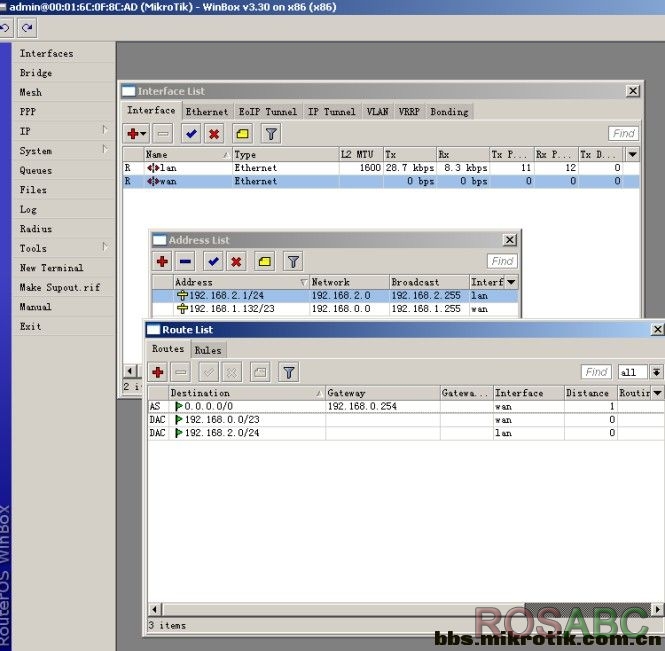665x651 pixels.
Task: Click yellow comment icon in Address List
Action: (x=265, y=261)
